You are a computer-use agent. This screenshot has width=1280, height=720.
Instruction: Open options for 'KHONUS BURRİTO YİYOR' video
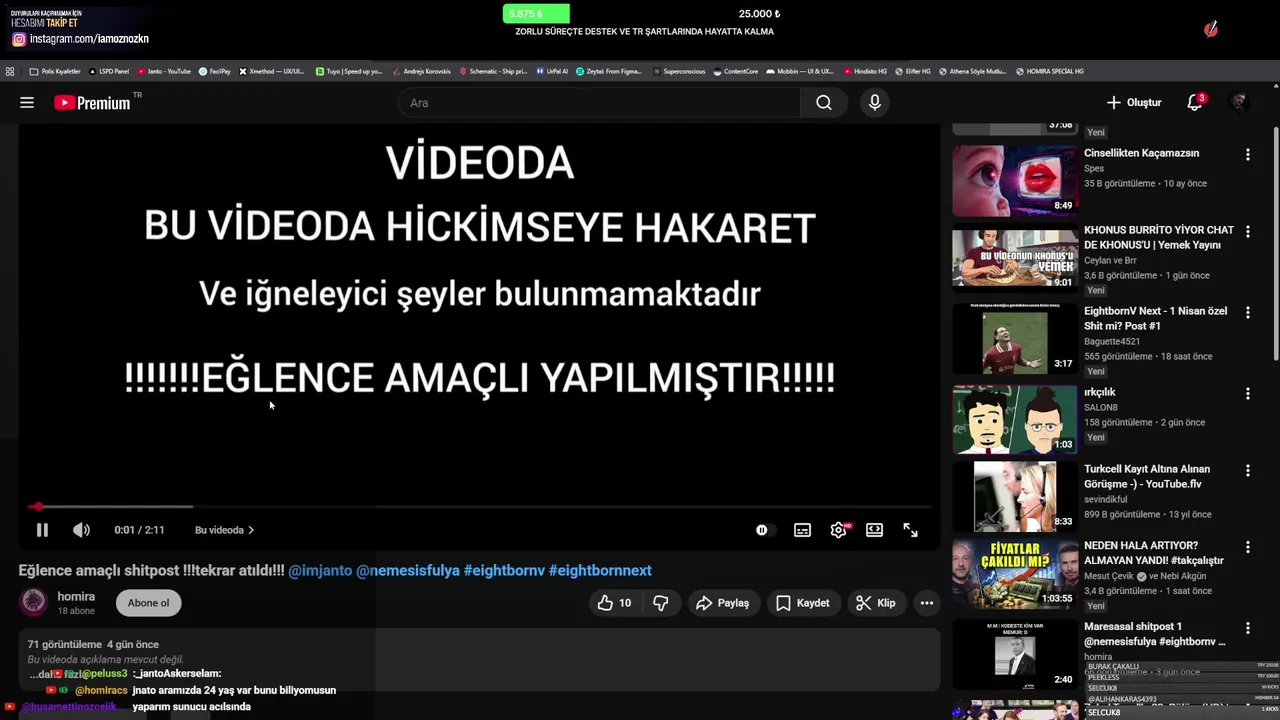click(x=1247, y=232)
